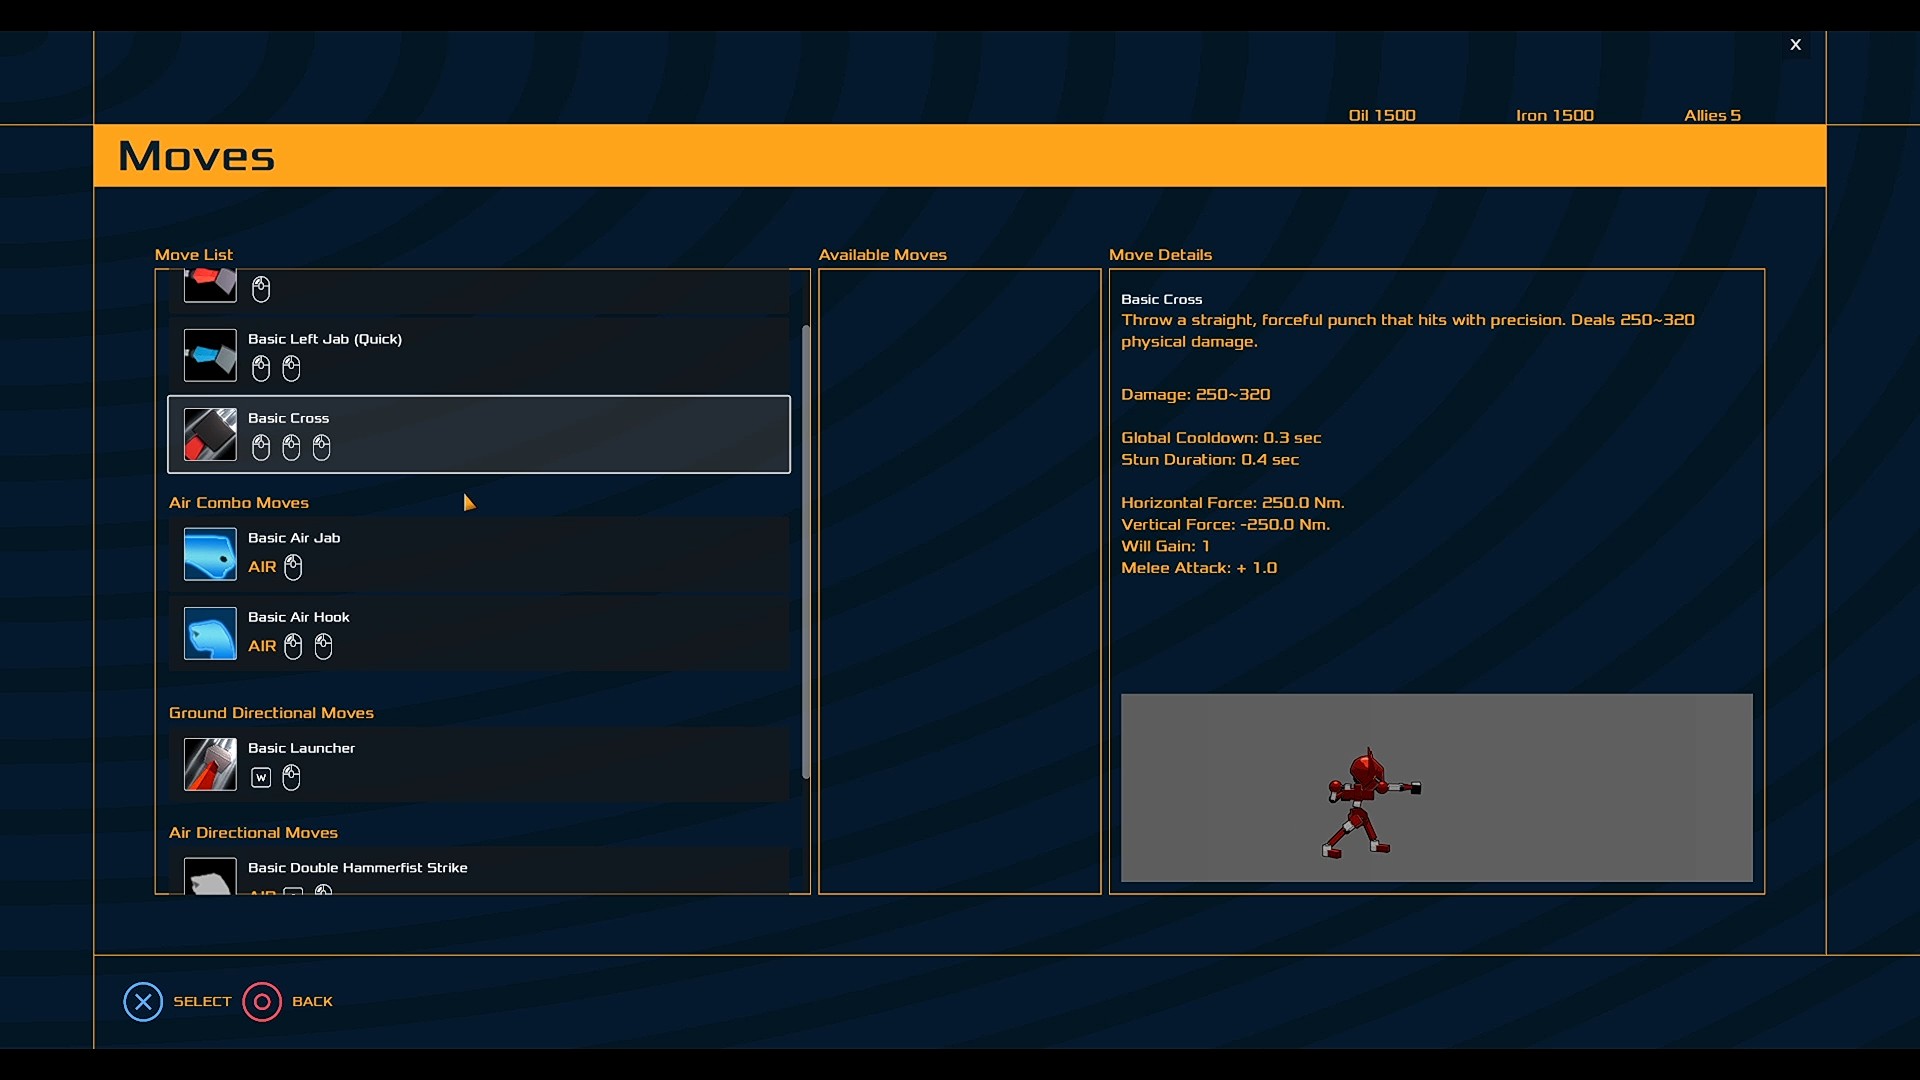Select the Basic Cross move icon

(209, 434)
